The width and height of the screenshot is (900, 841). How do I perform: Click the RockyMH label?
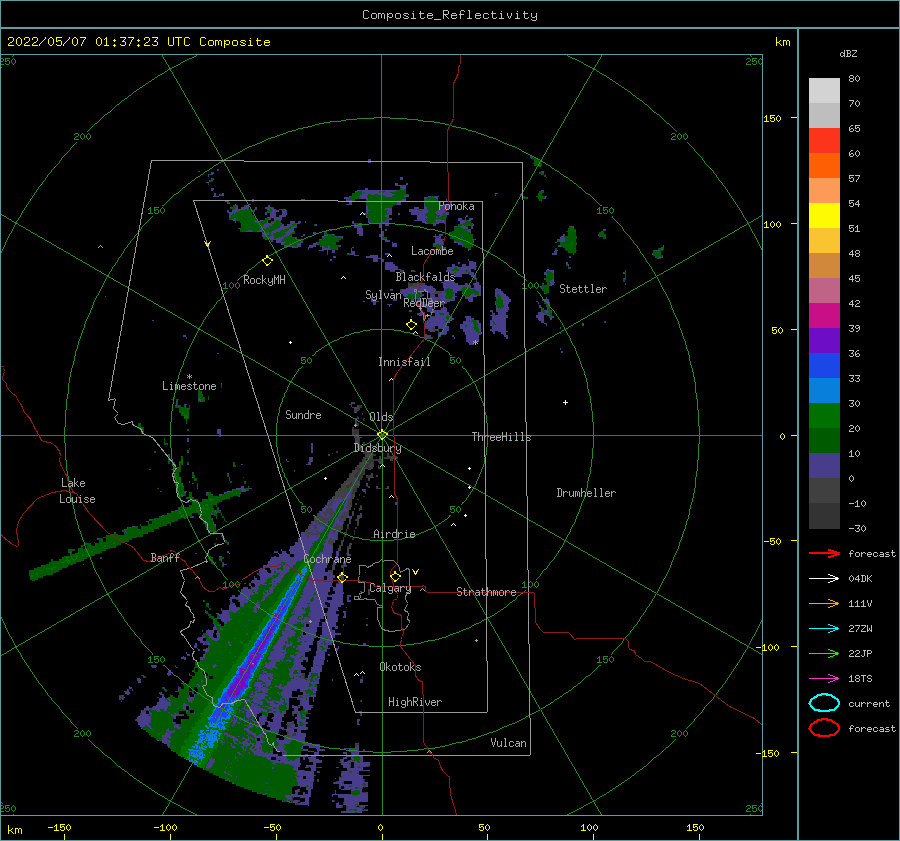point(264,280)
